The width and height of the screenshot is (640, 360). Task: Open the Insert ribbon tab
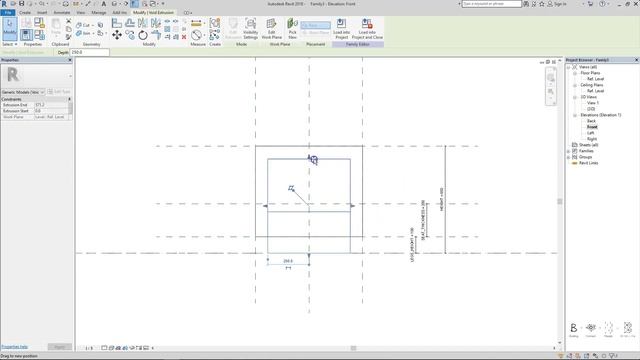(x=42, y=13)
